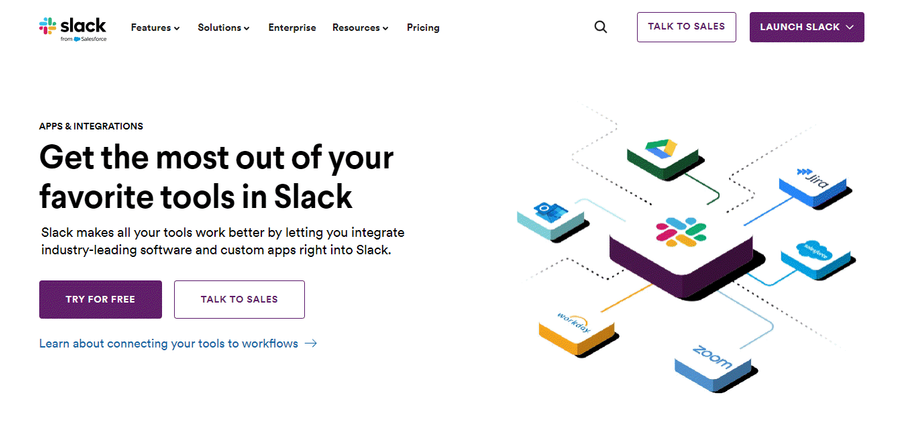Go to the Enterprise page

coord(292,28)
